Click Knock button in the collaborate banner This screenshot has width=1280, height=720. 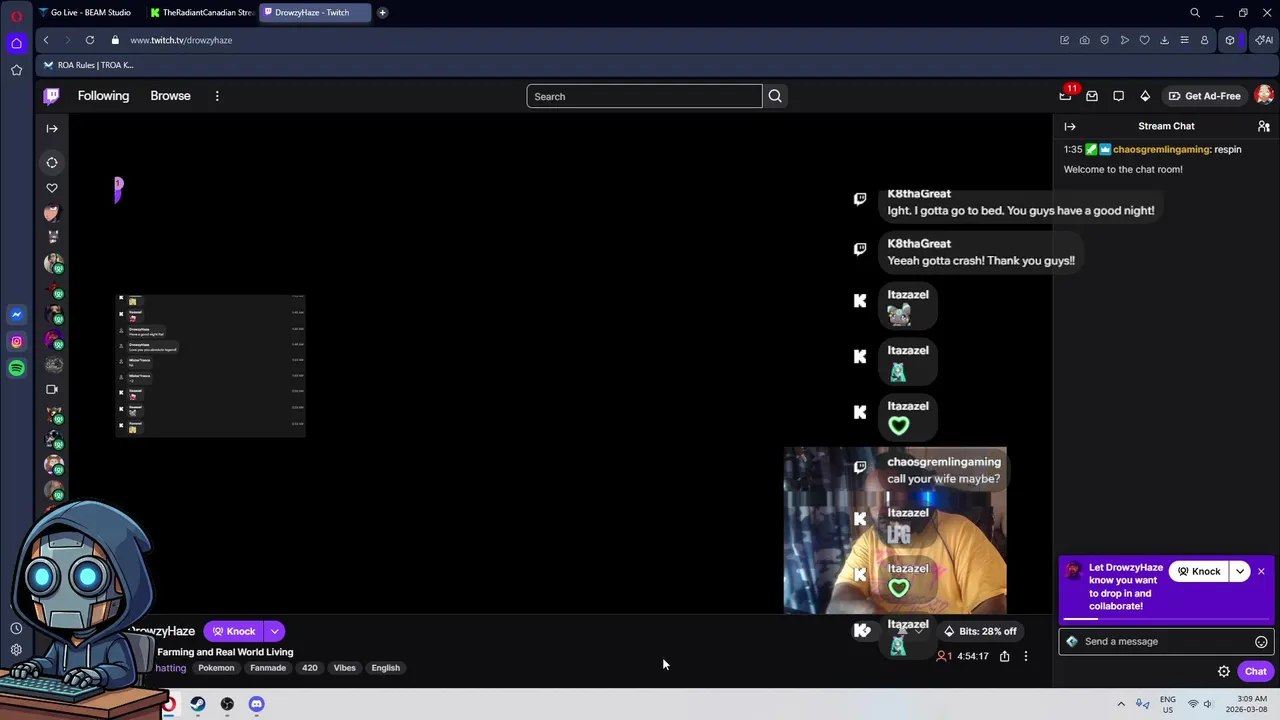pyautogui.click(x=1199, y=571)
